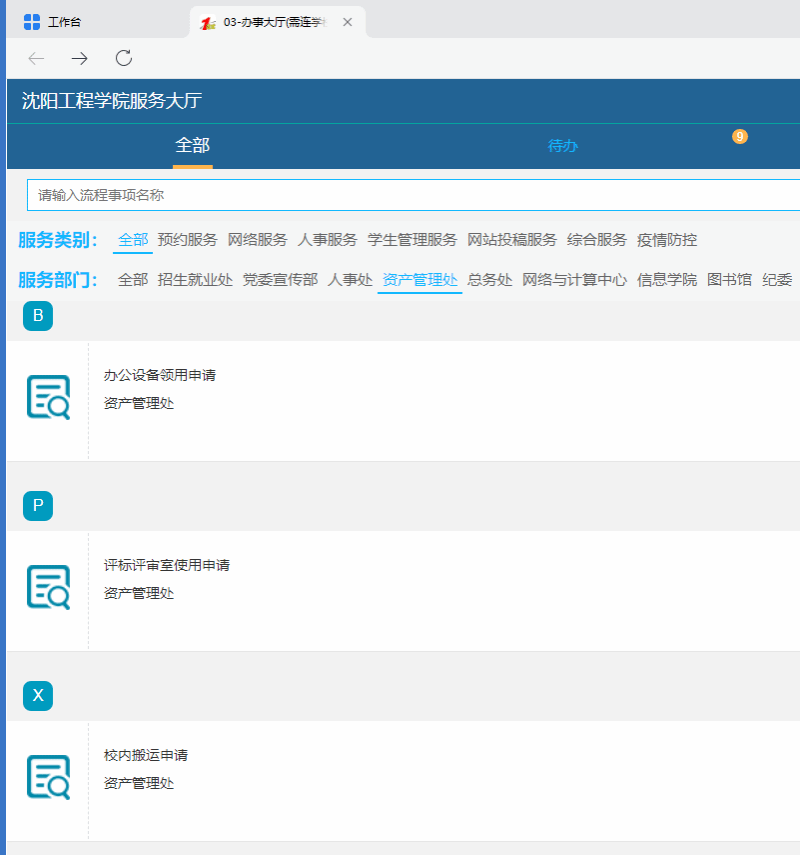Viewport: 800px width, 855px height.
Task: Select department 纪委
Action: (x=777, y=280)
